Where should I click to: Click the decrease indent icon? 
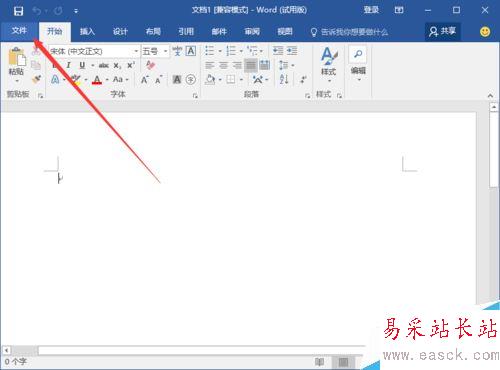tap(278, 51)
